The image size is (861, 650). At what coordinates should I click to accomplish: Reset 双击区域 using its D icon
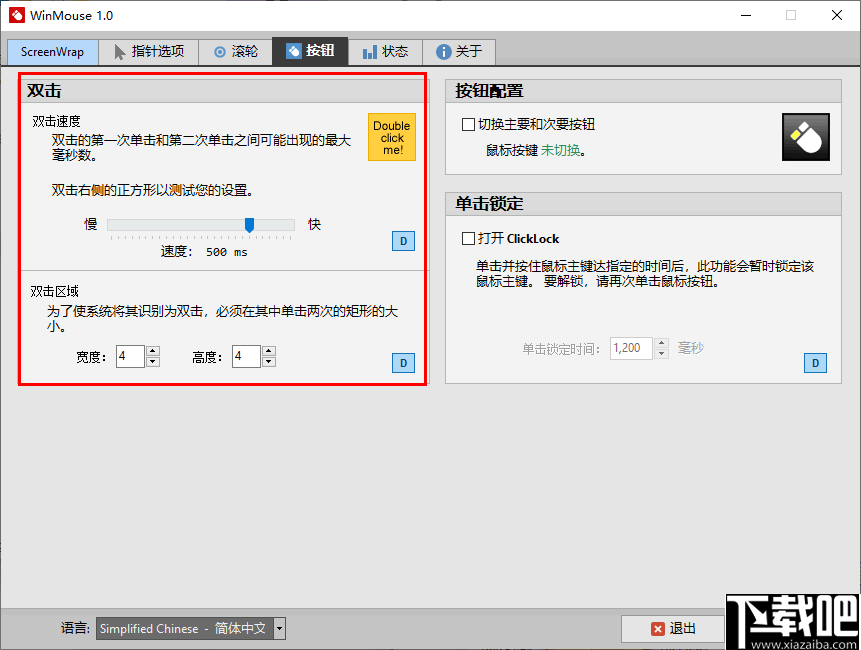[403, 363]
